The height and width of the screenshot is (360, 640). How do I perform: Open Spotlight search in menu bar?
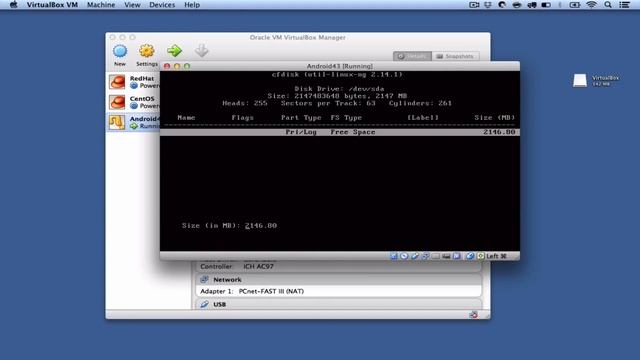point(608,5)
